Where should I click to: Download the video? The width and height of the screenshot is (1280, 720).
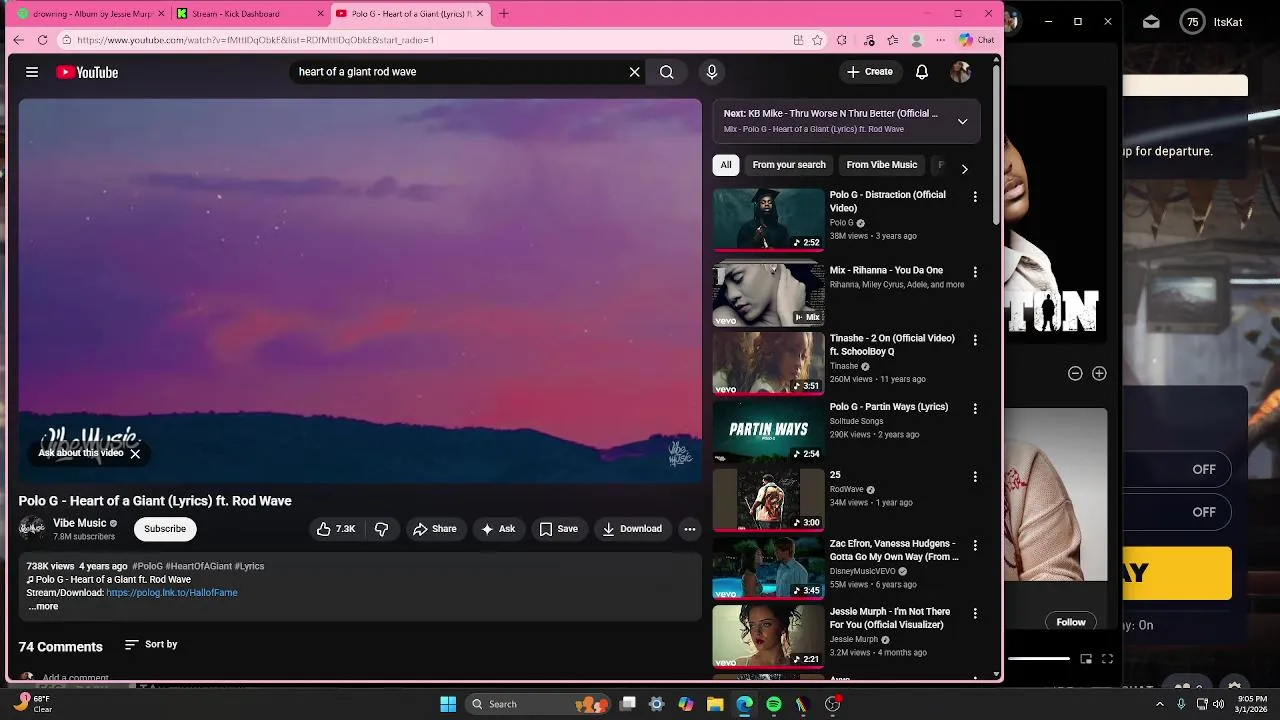click(632, 529)
